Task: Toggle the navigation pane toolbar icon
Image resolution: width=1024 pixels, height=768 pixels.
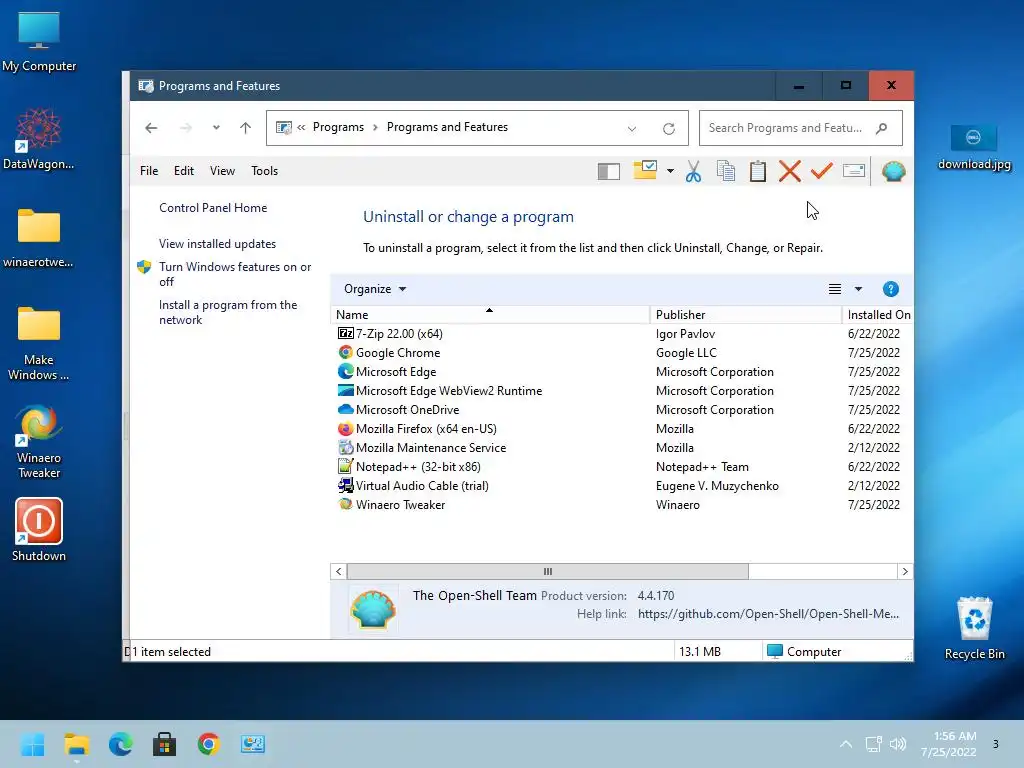Action: pyautogui.click(x=608, y=171)
